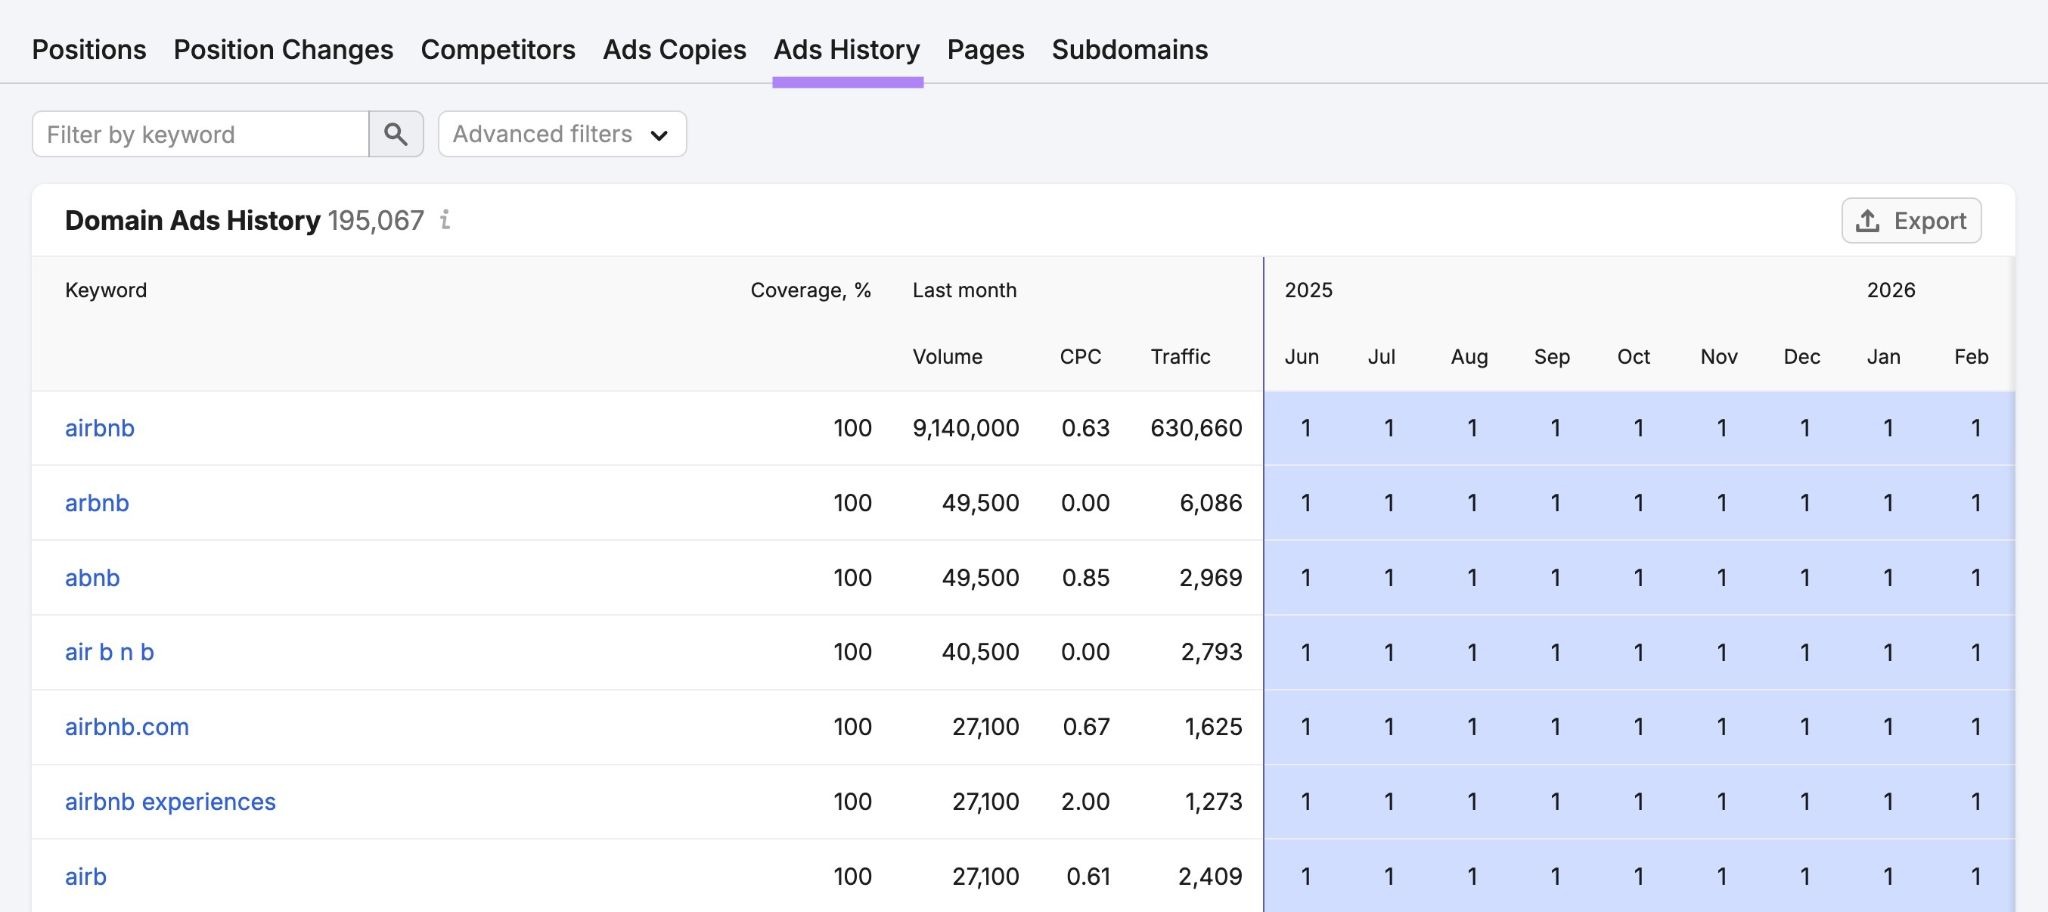Click the Nov month column header
This screenshot has height=912, width=2048.
[1719, 357]
